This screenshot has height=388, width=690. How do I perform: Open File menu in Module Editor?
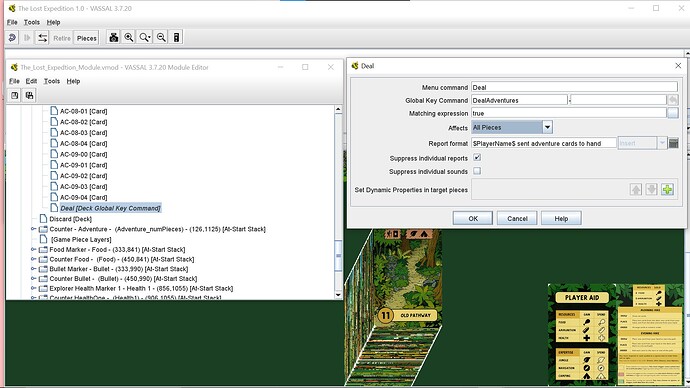coord(15,81)
